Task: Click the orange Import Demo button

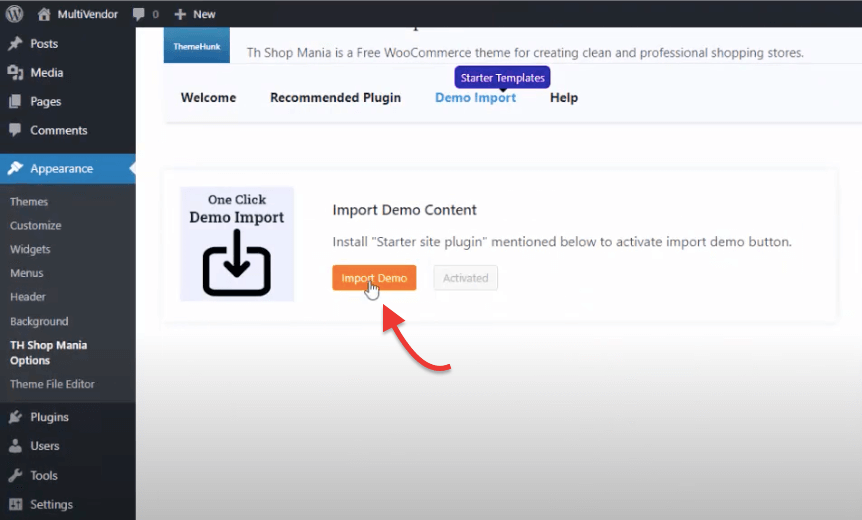Action: (x=374, y=278)
